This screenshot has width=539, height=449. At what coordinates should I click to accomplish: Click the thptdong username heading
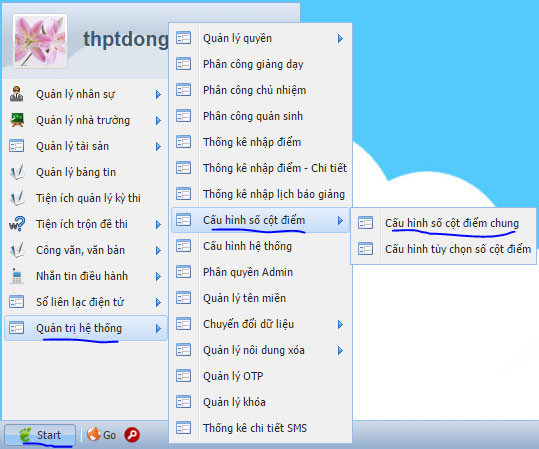click(125, 39)
